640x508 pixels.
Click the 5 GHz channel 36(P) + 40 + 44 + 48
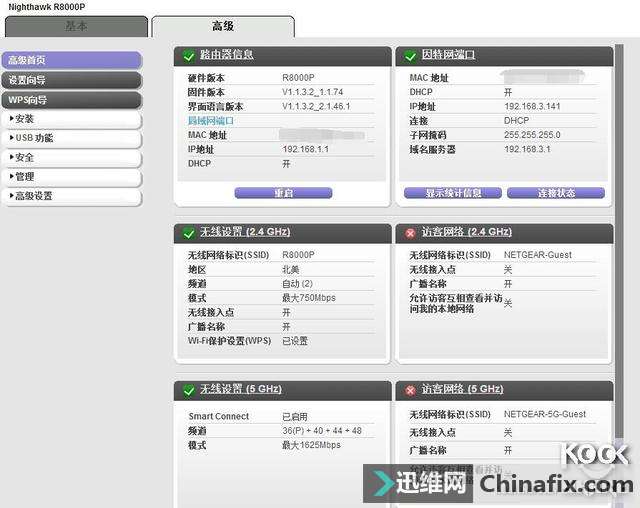[x=322, y=431]
